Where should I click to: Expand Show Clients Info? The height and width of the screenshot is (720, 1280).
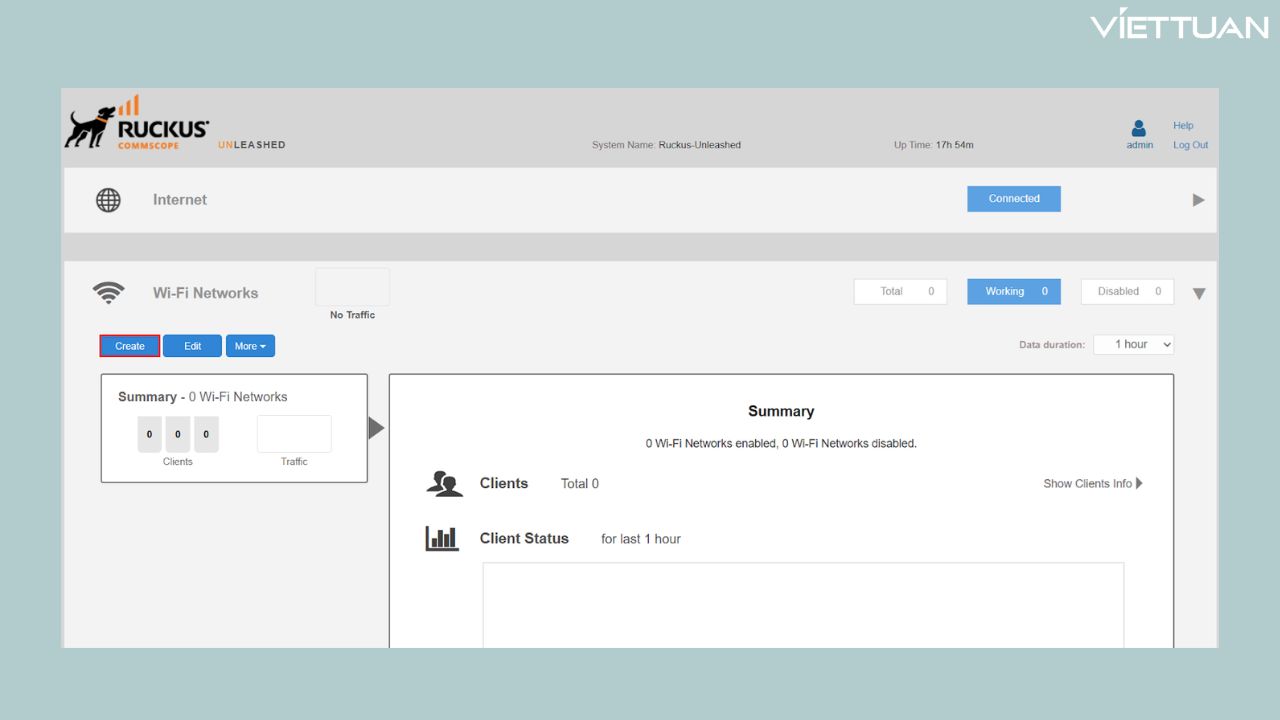[1092, 484]
